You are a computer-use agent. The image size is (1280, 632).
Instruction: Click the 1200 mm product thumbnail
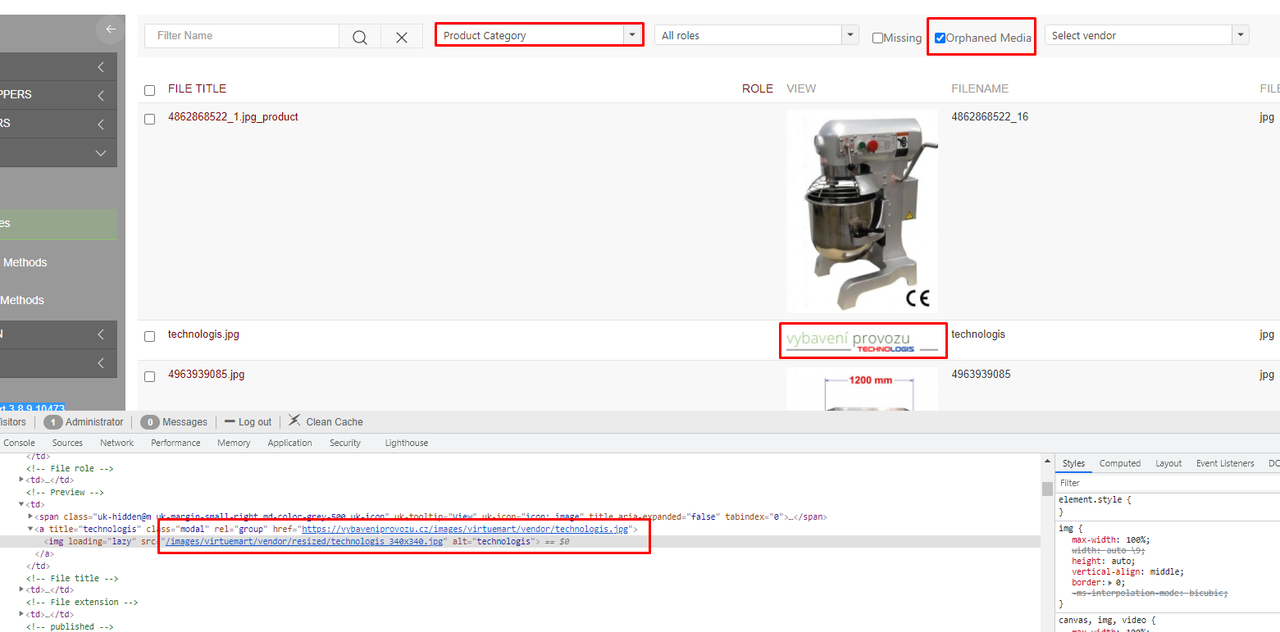pyautogui.click(x=862, y=389)
